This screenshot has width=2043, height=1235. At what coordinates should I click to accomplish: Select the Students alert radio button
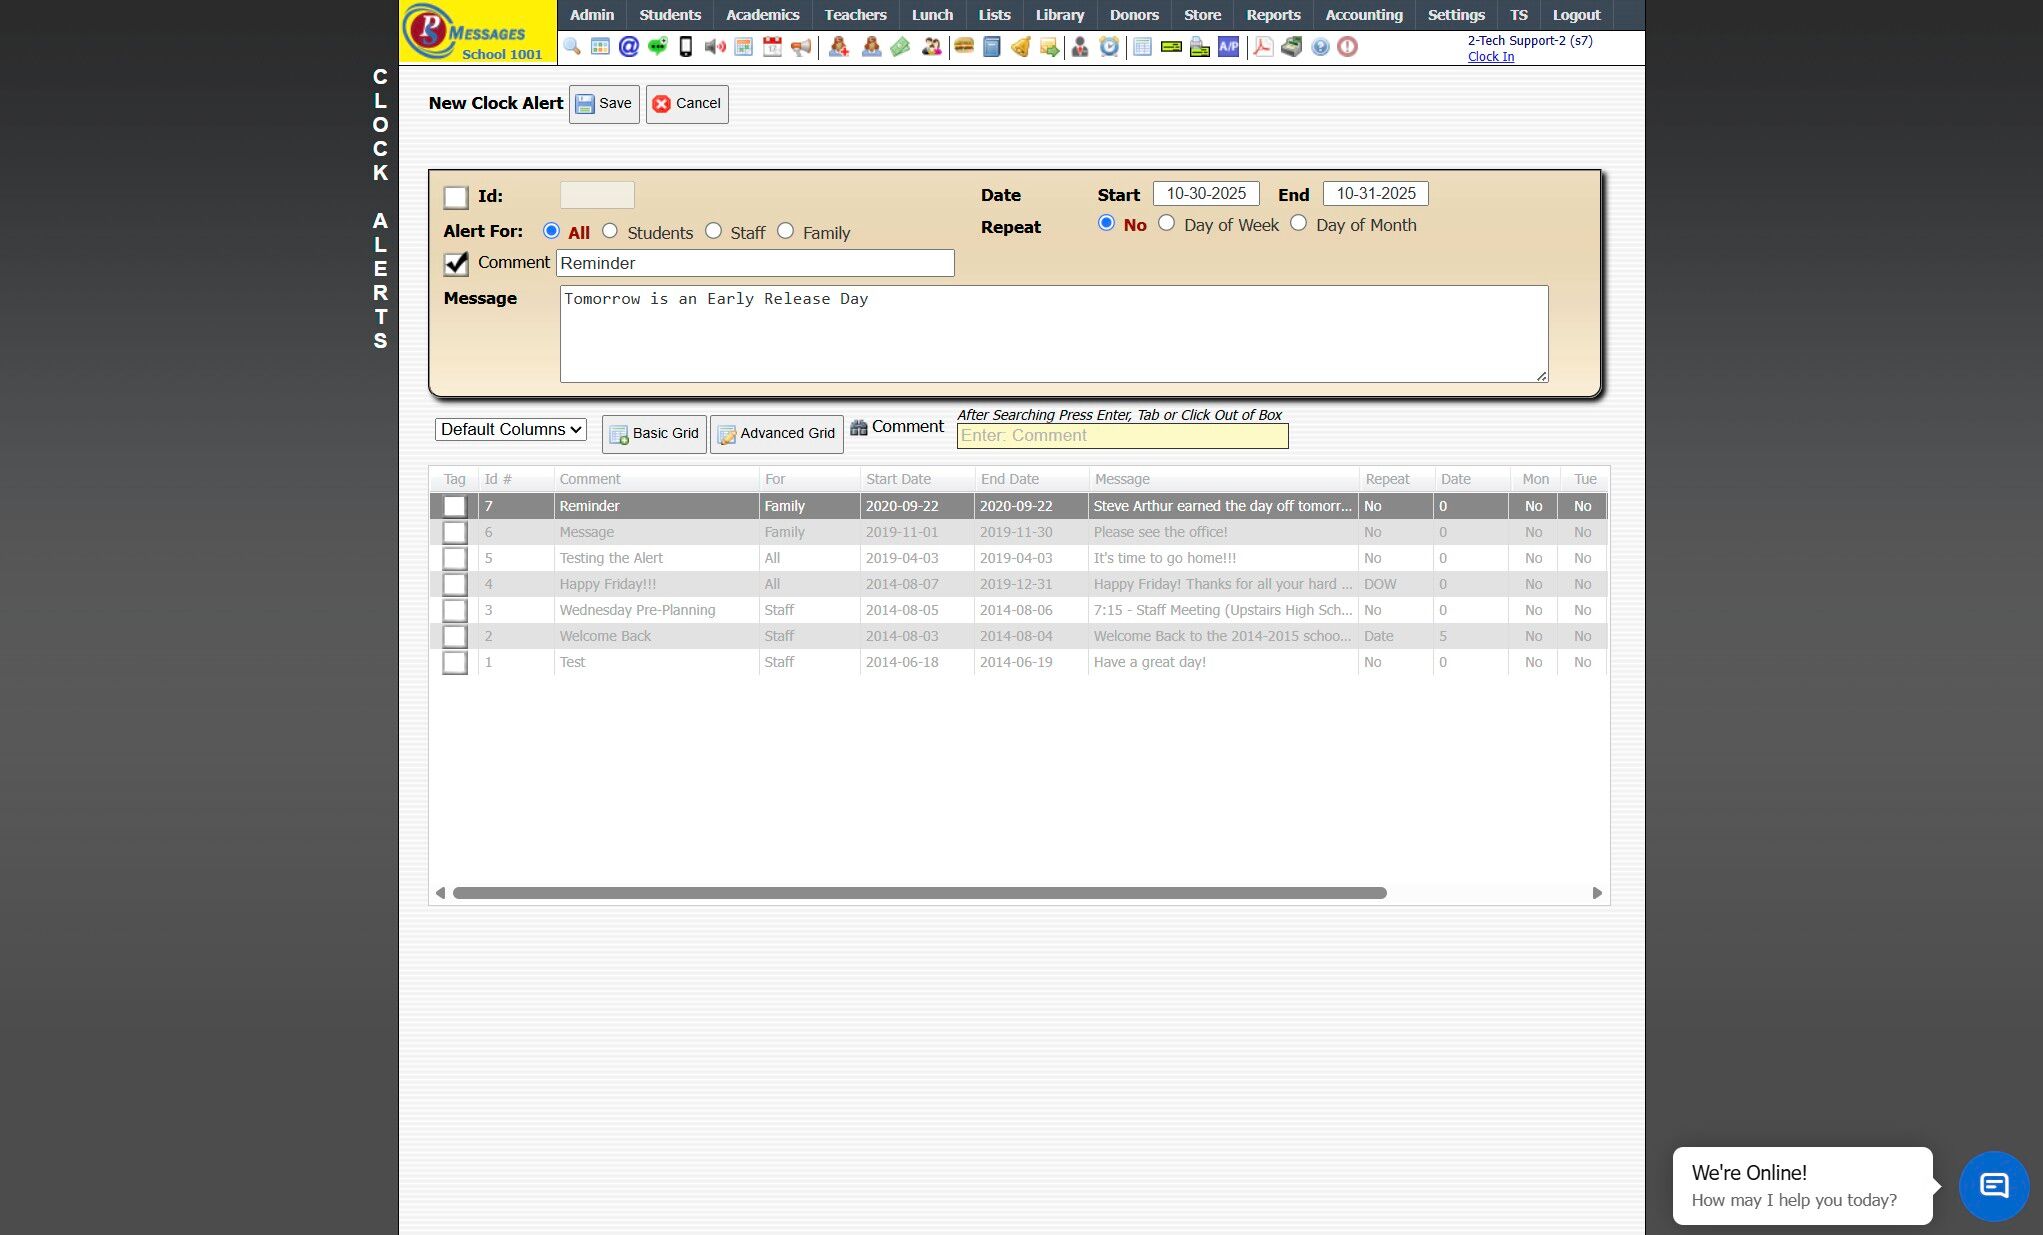[x=610, y=231]
